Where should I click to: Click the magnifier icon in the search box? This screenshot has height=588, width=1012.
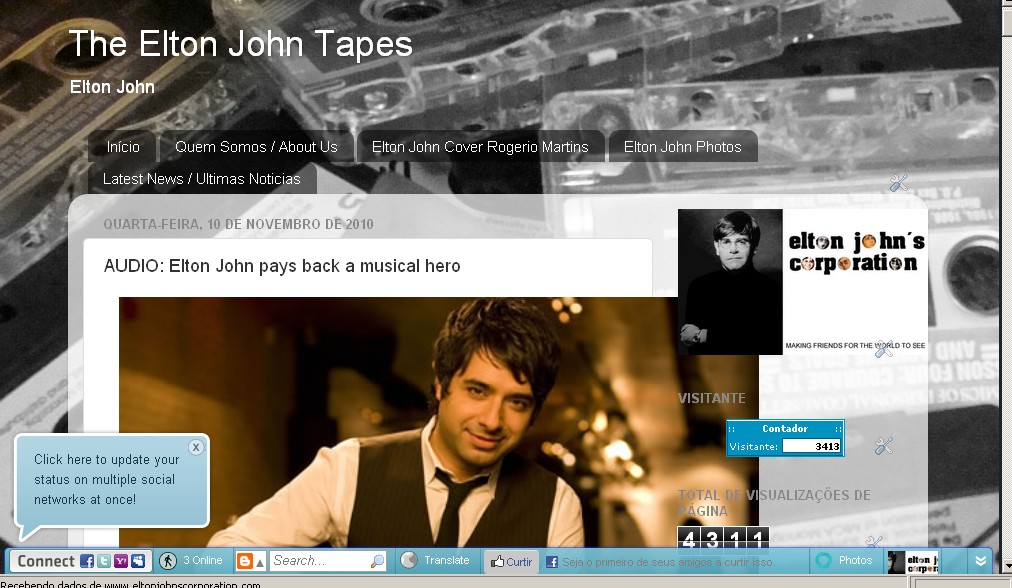(x=378, y=561)
